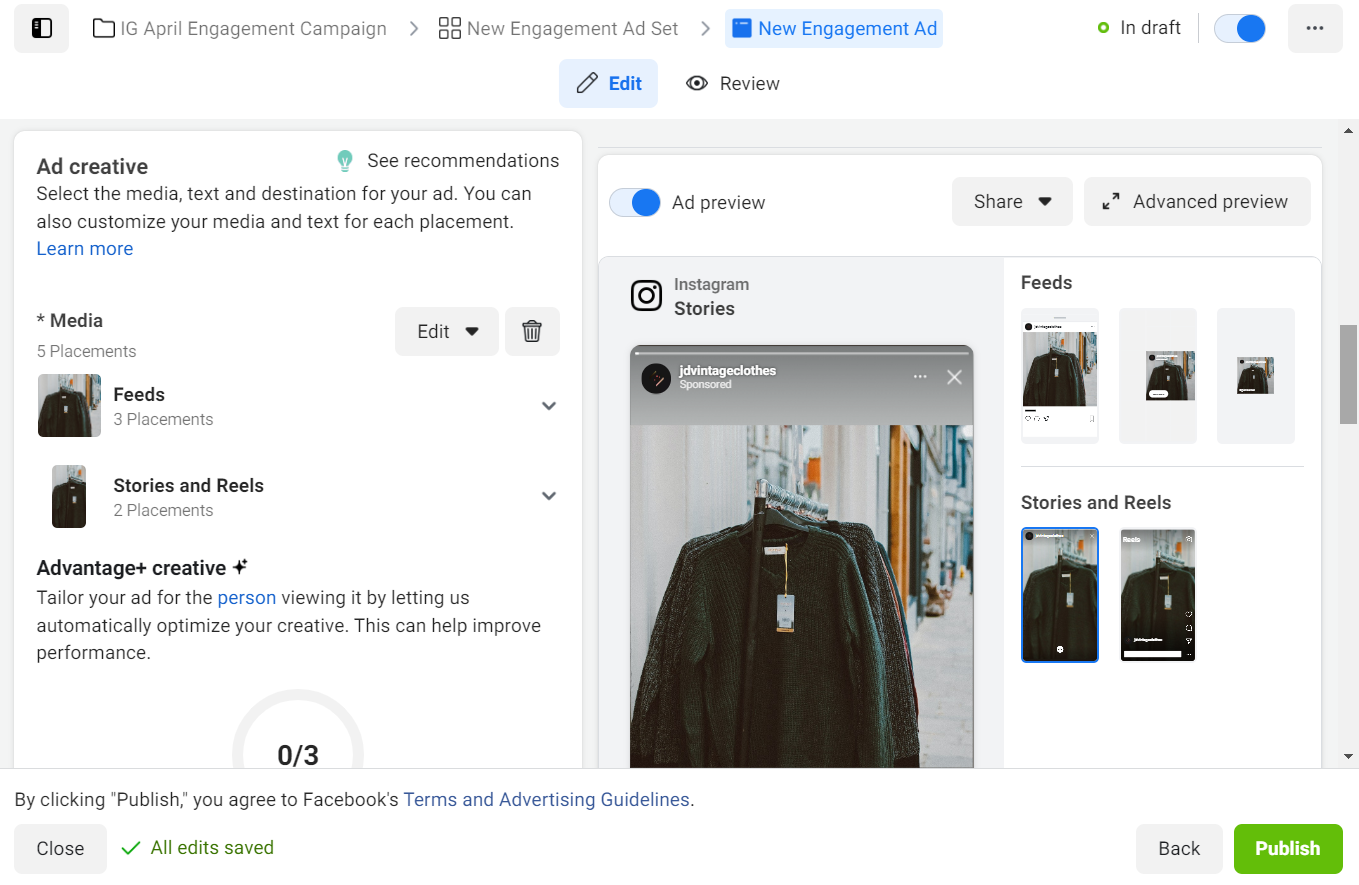Delete the media using trash icon
Screen dimensions: 1359x885
532,331
